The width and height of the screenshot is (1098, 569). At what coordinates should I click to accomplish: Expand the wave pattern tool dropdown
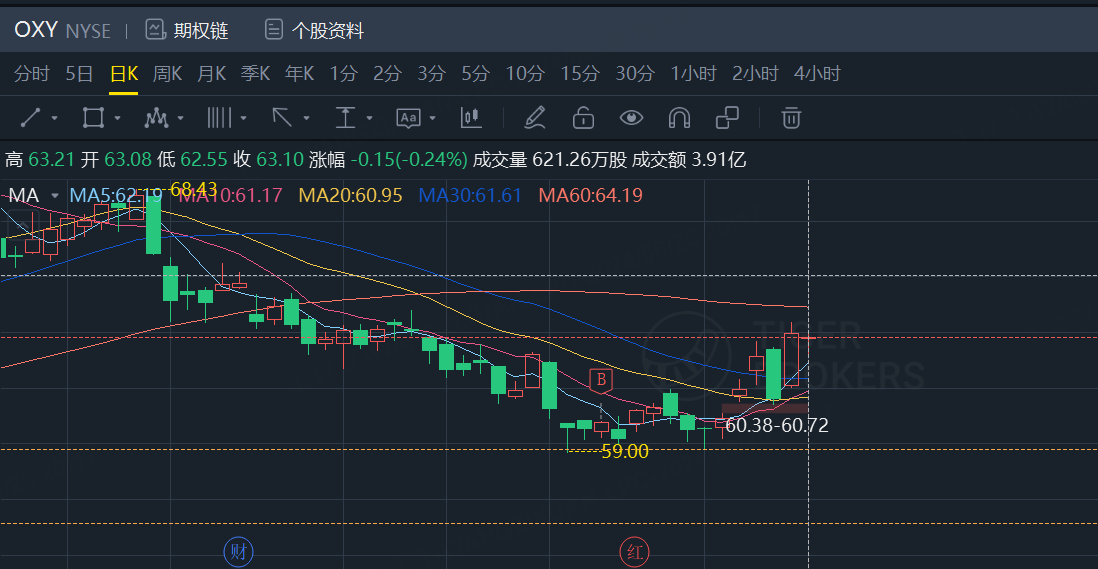181,118
